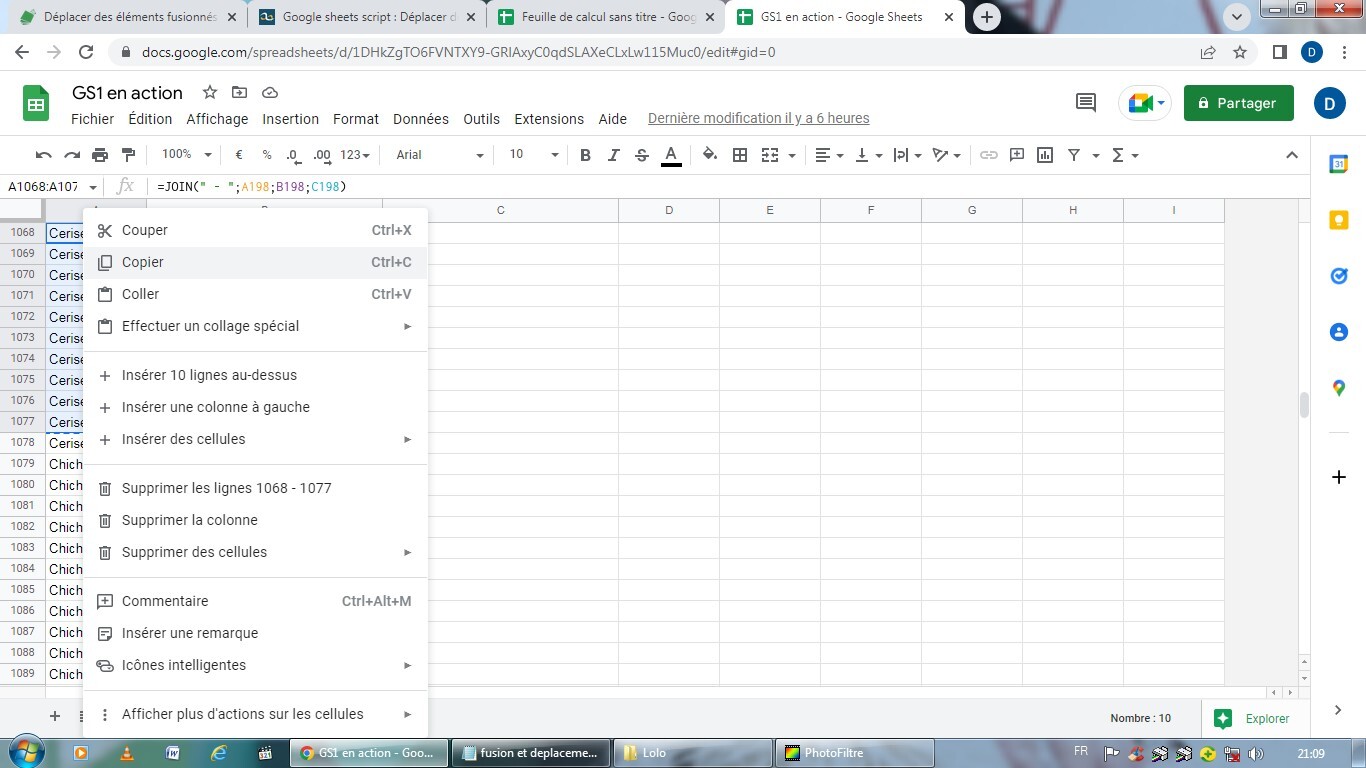
Task: Choose Copier in the context menu
Action: pyautogui.click(x=255, y=262)
